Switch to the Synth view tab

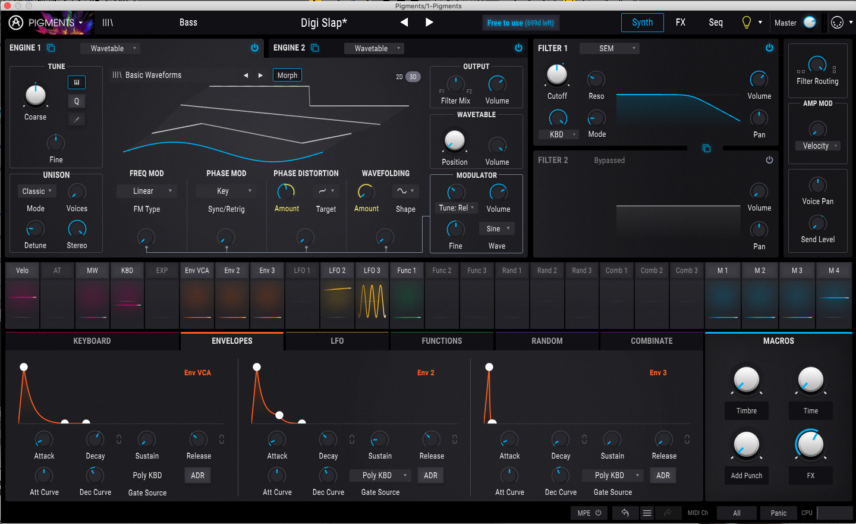(643, 22)
